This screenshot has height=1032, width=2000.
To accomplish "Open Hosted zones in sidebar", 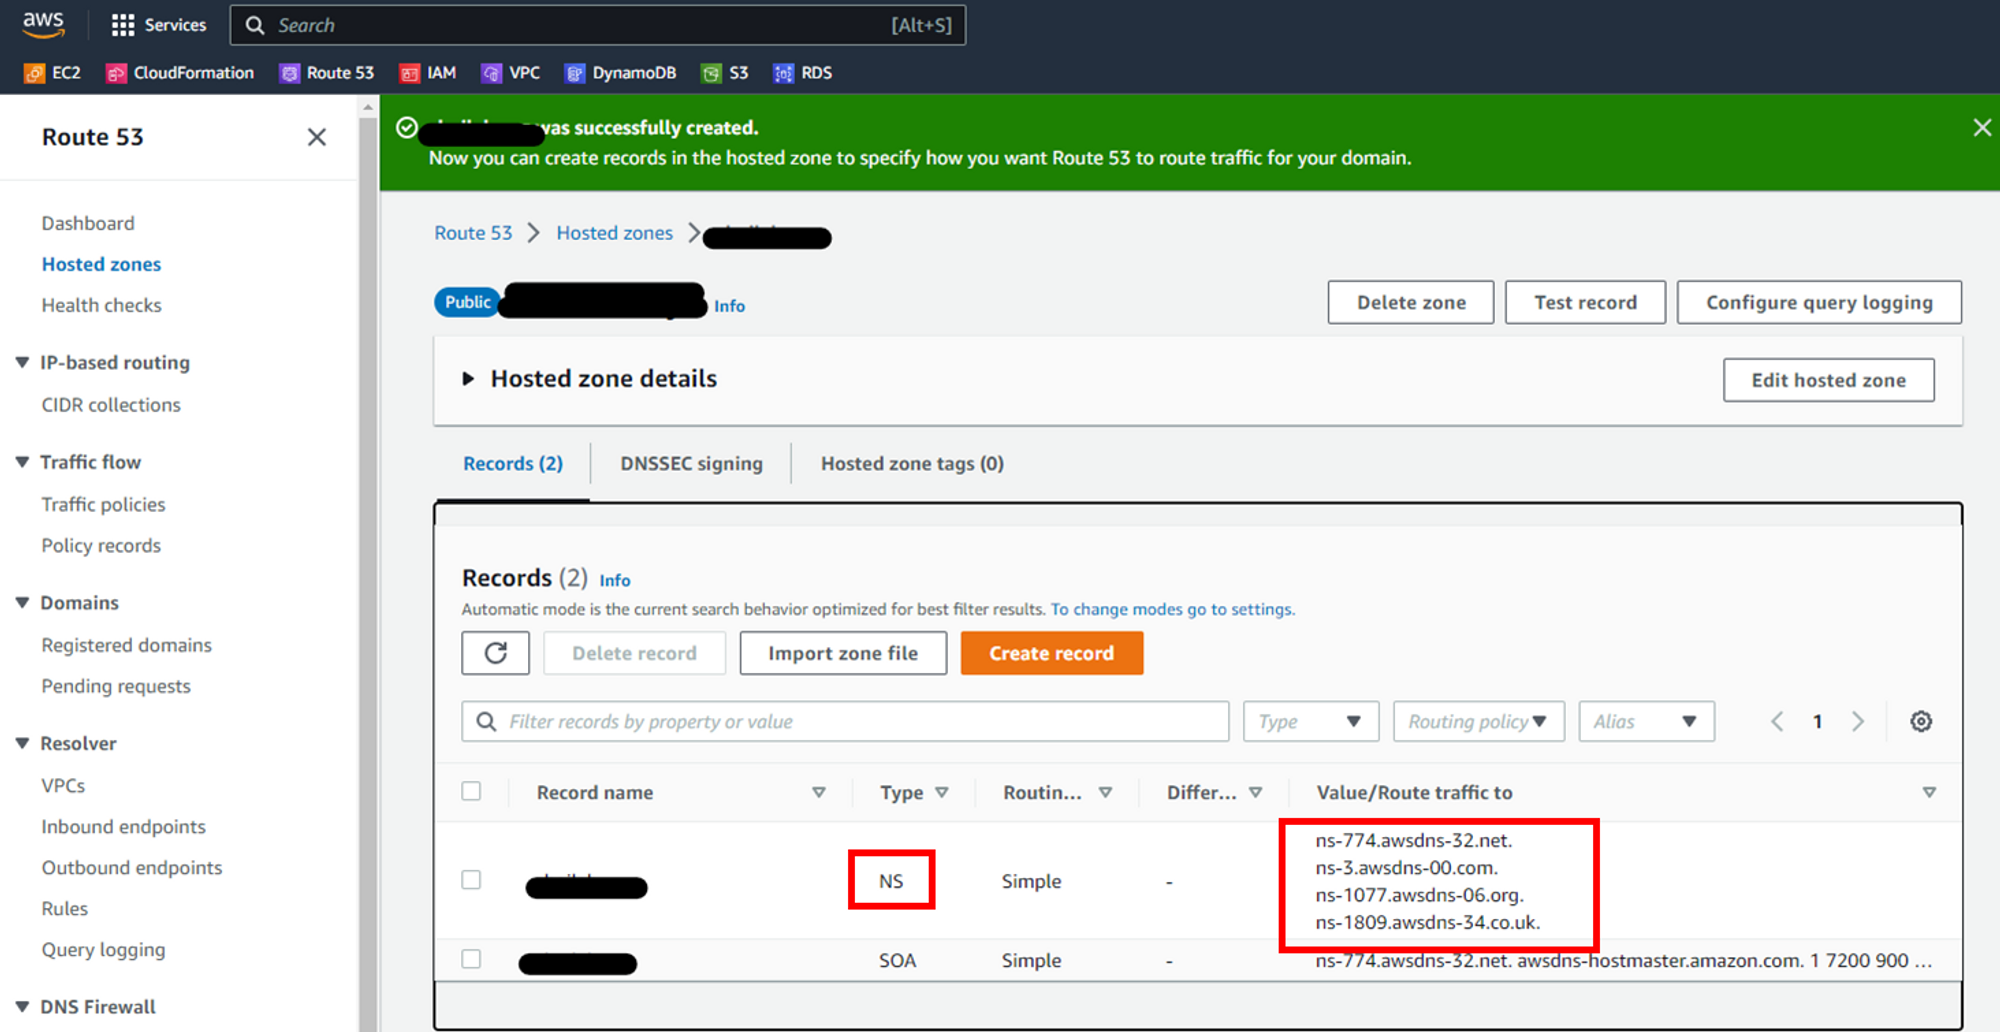I will coord(101,264).
